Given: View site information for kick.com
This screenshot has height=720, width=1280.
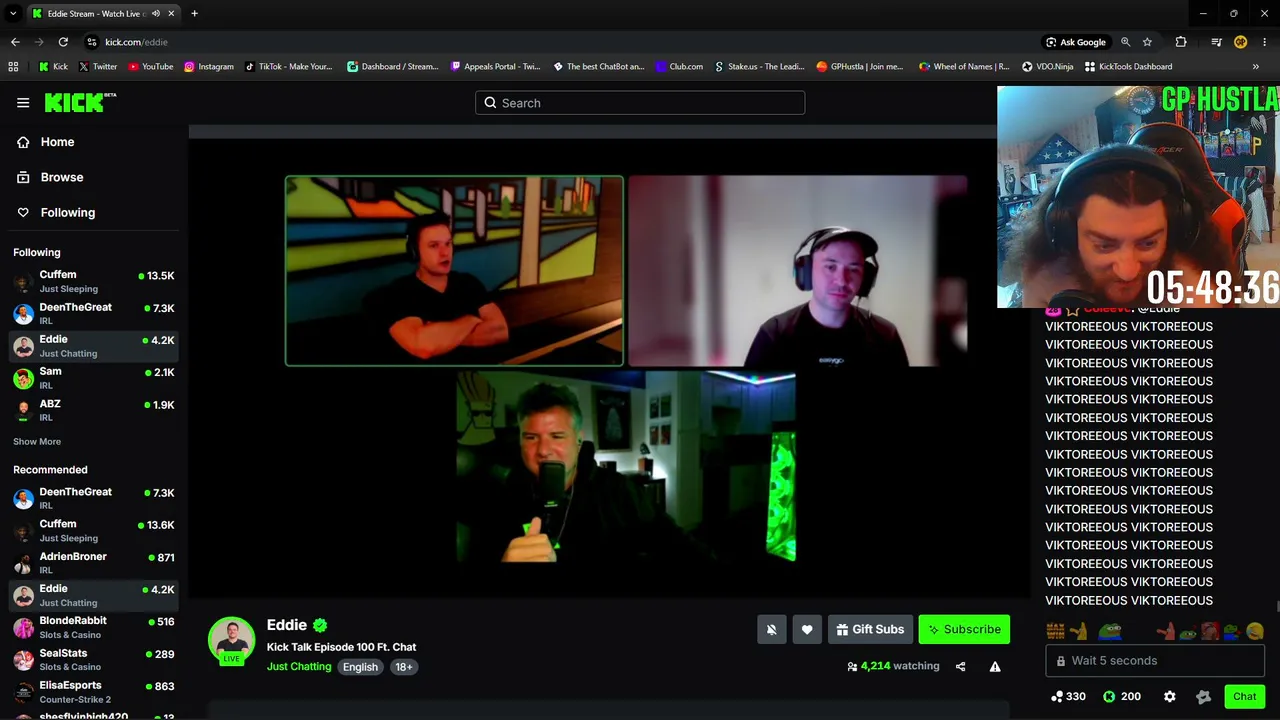Looking at the screenshot, I should click(x=92, y=42).
